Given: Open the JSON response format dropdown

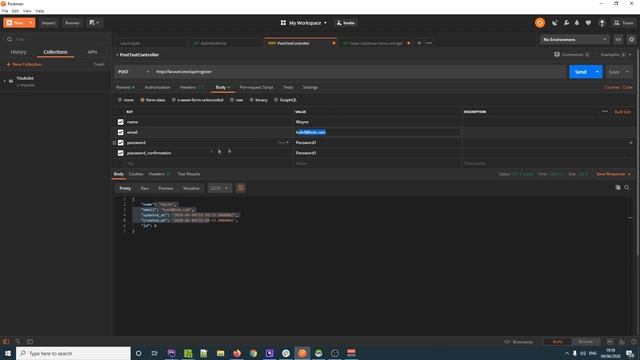Looking at the screenshot, I should (x=220, y=188).
